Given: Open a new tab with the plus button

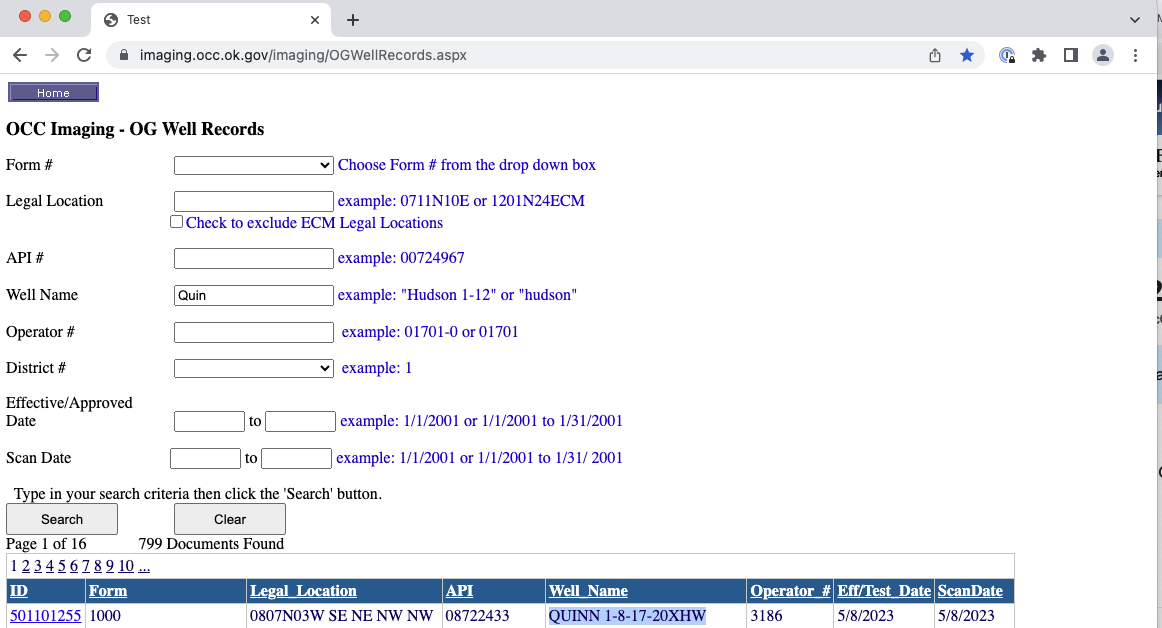Looking at the screenshot, I should pyautogui.click(x=353, y=20).
